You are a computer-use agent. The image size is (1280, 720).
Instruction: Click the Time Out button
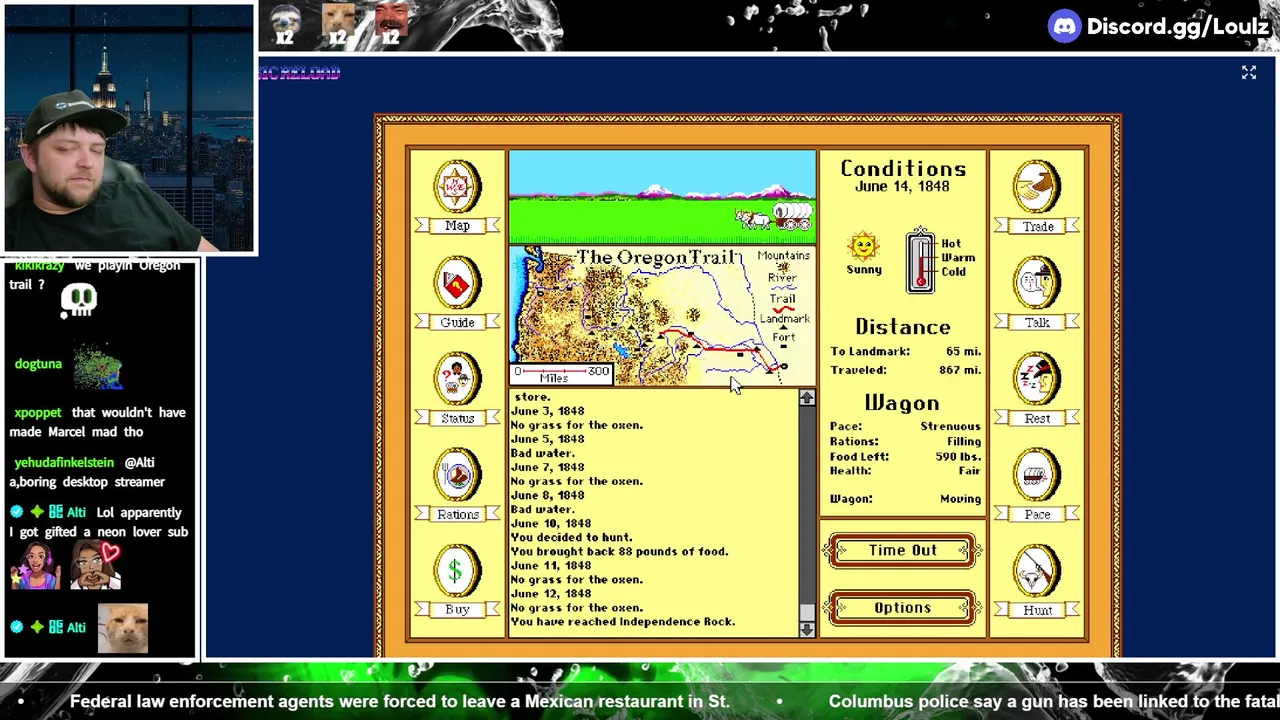tap(902, 551)
